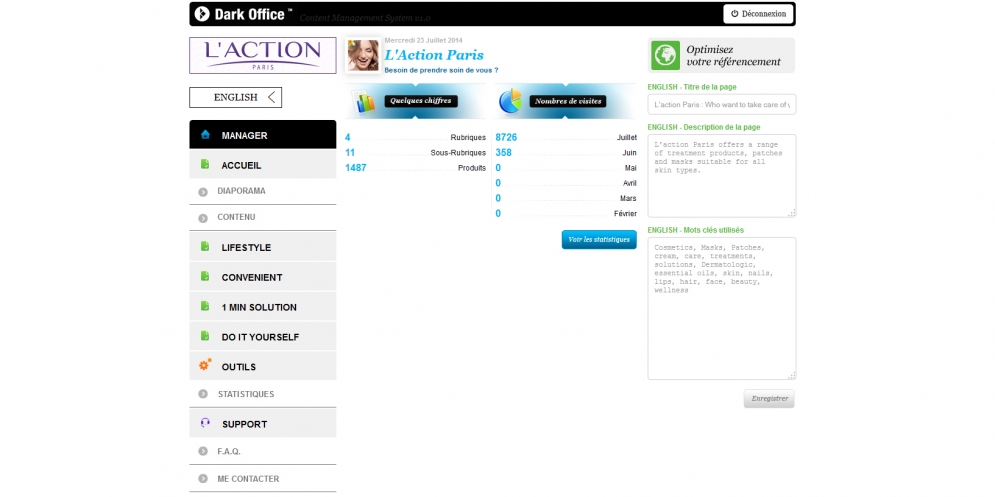Click the 11 Sous-Rubriques count
Image resolution: width=995 pixels, height=497 pixels.
(x=350, y=152)
